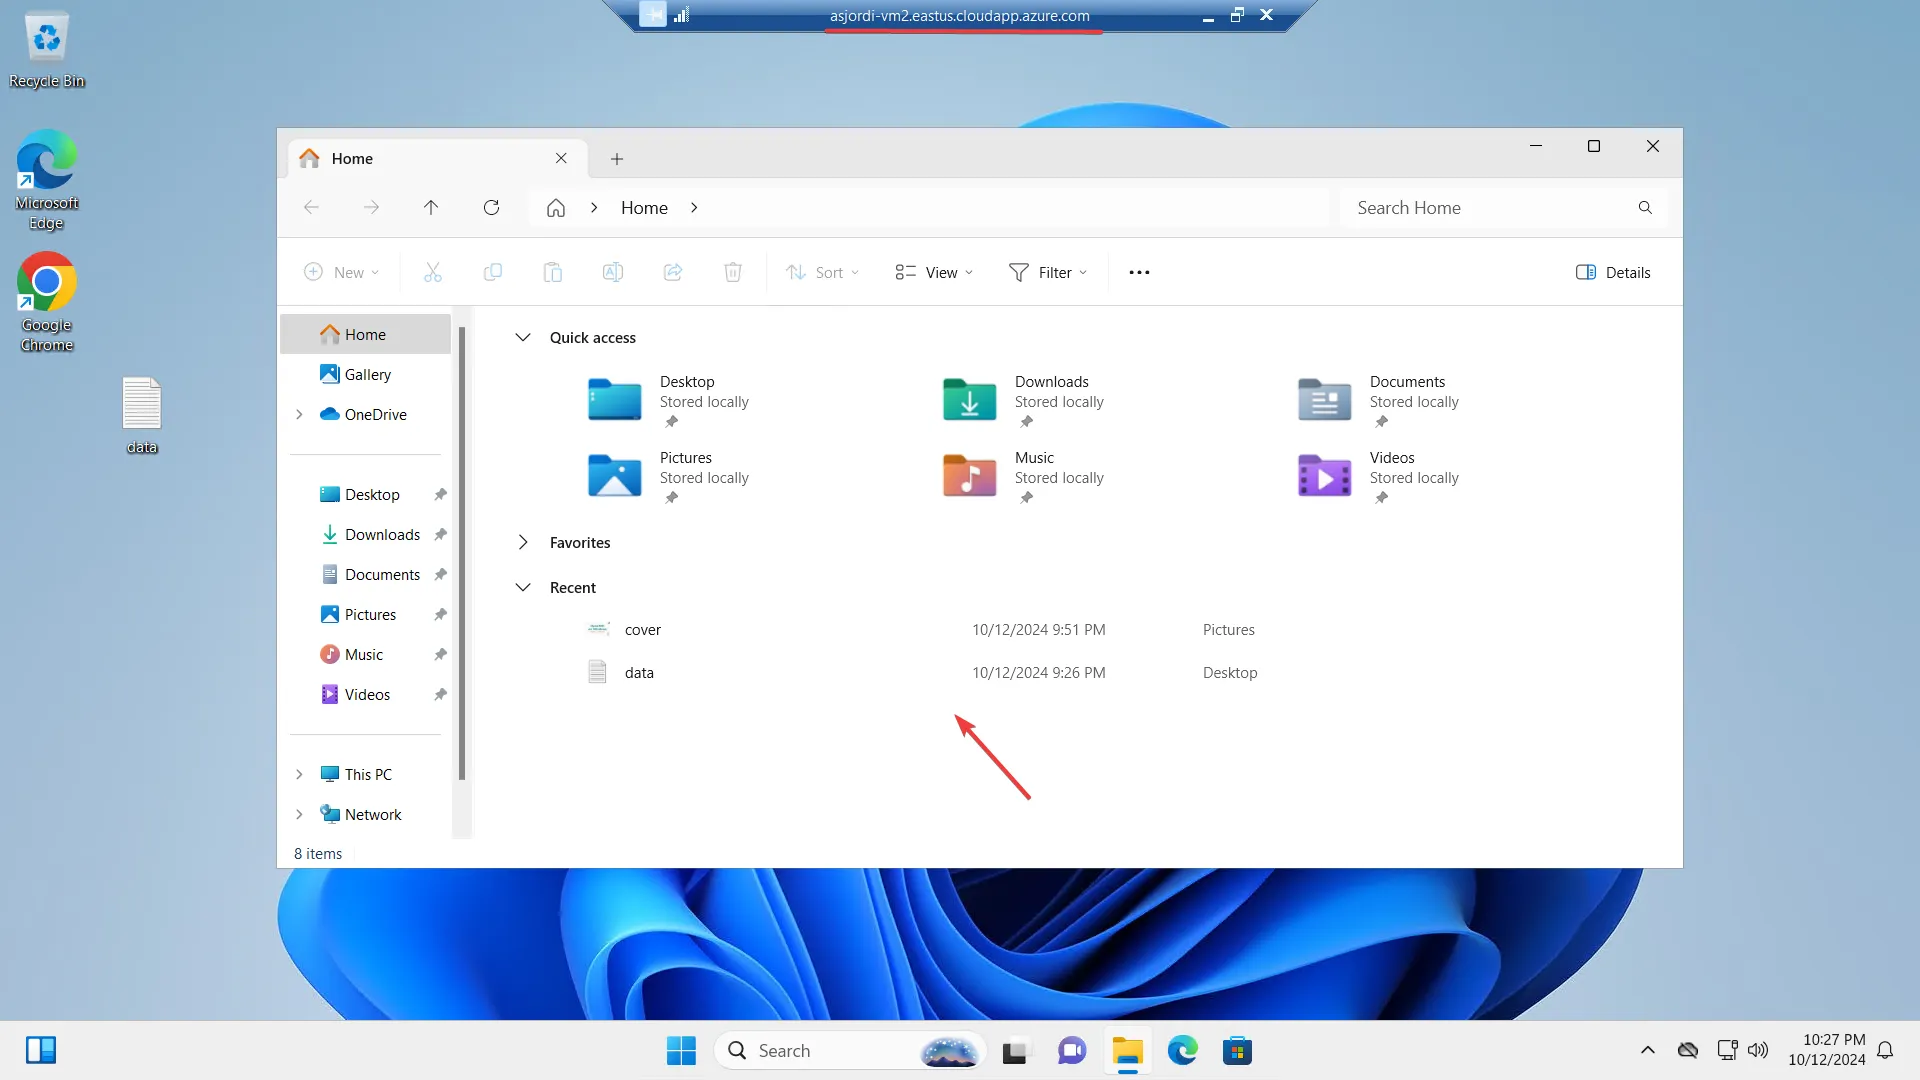Open the Sort dropdown
Viewport: 1920px width, 1080px height.
point(823,272)
